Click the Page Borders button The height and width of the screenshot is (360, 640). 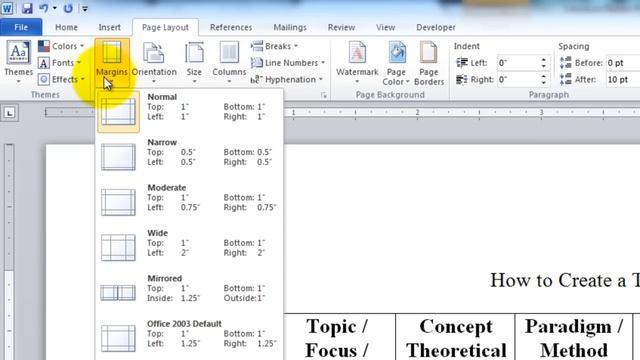click(x=429, y=63)
